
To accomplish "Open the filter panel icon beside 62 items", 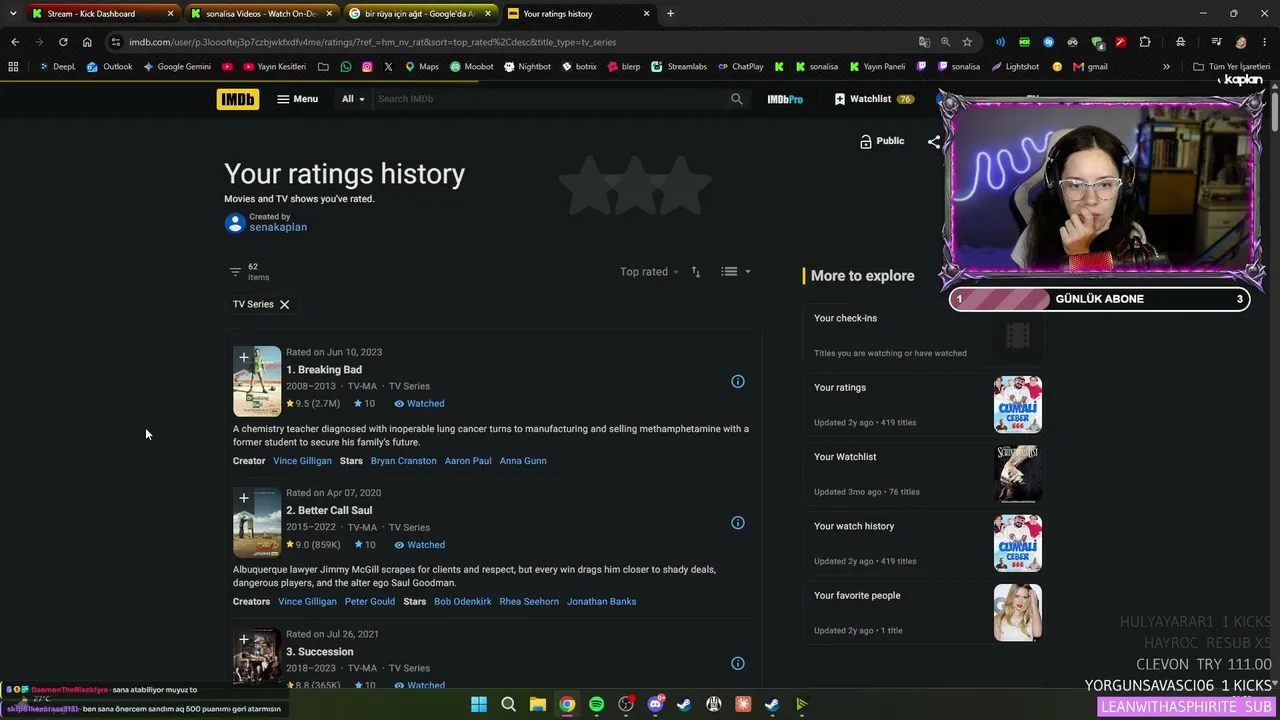I will click(x=235, y=271).
